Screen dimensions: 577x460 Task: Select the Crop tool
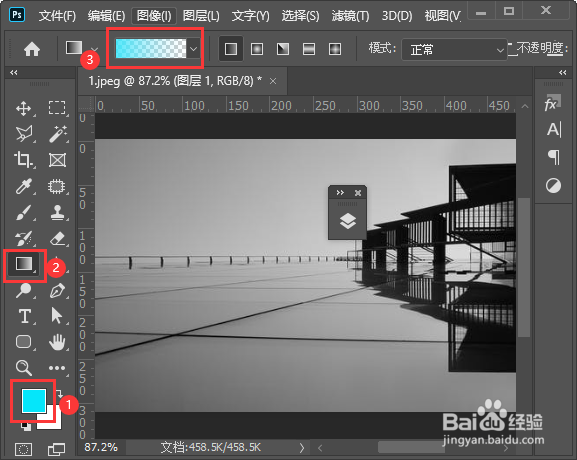coord(23,160)
